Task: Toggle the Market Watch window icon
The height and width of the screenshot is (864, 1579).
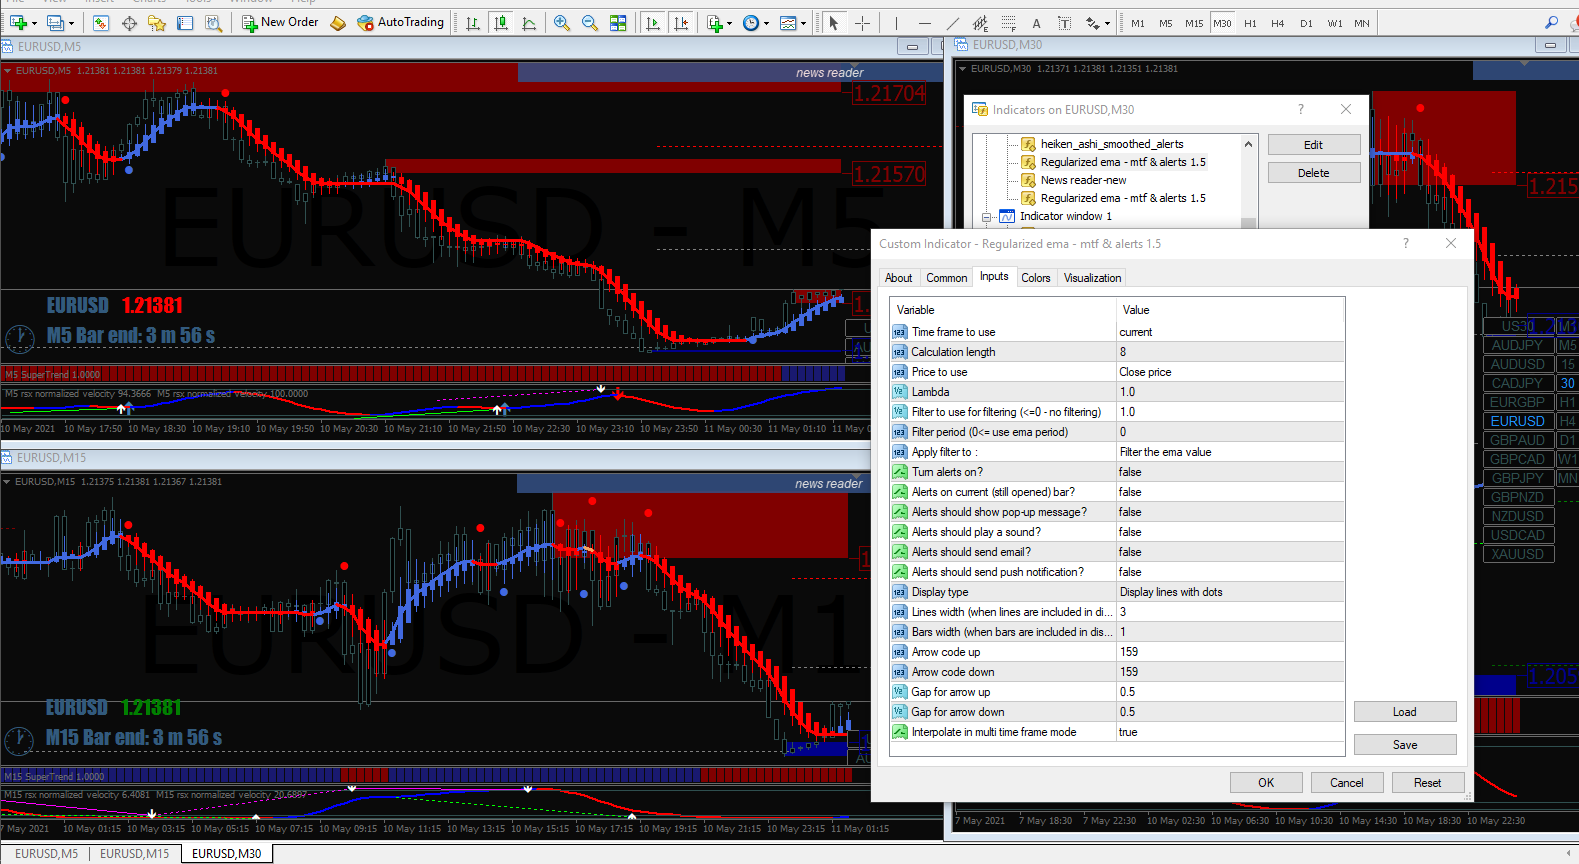Action: tap(101, 23)
